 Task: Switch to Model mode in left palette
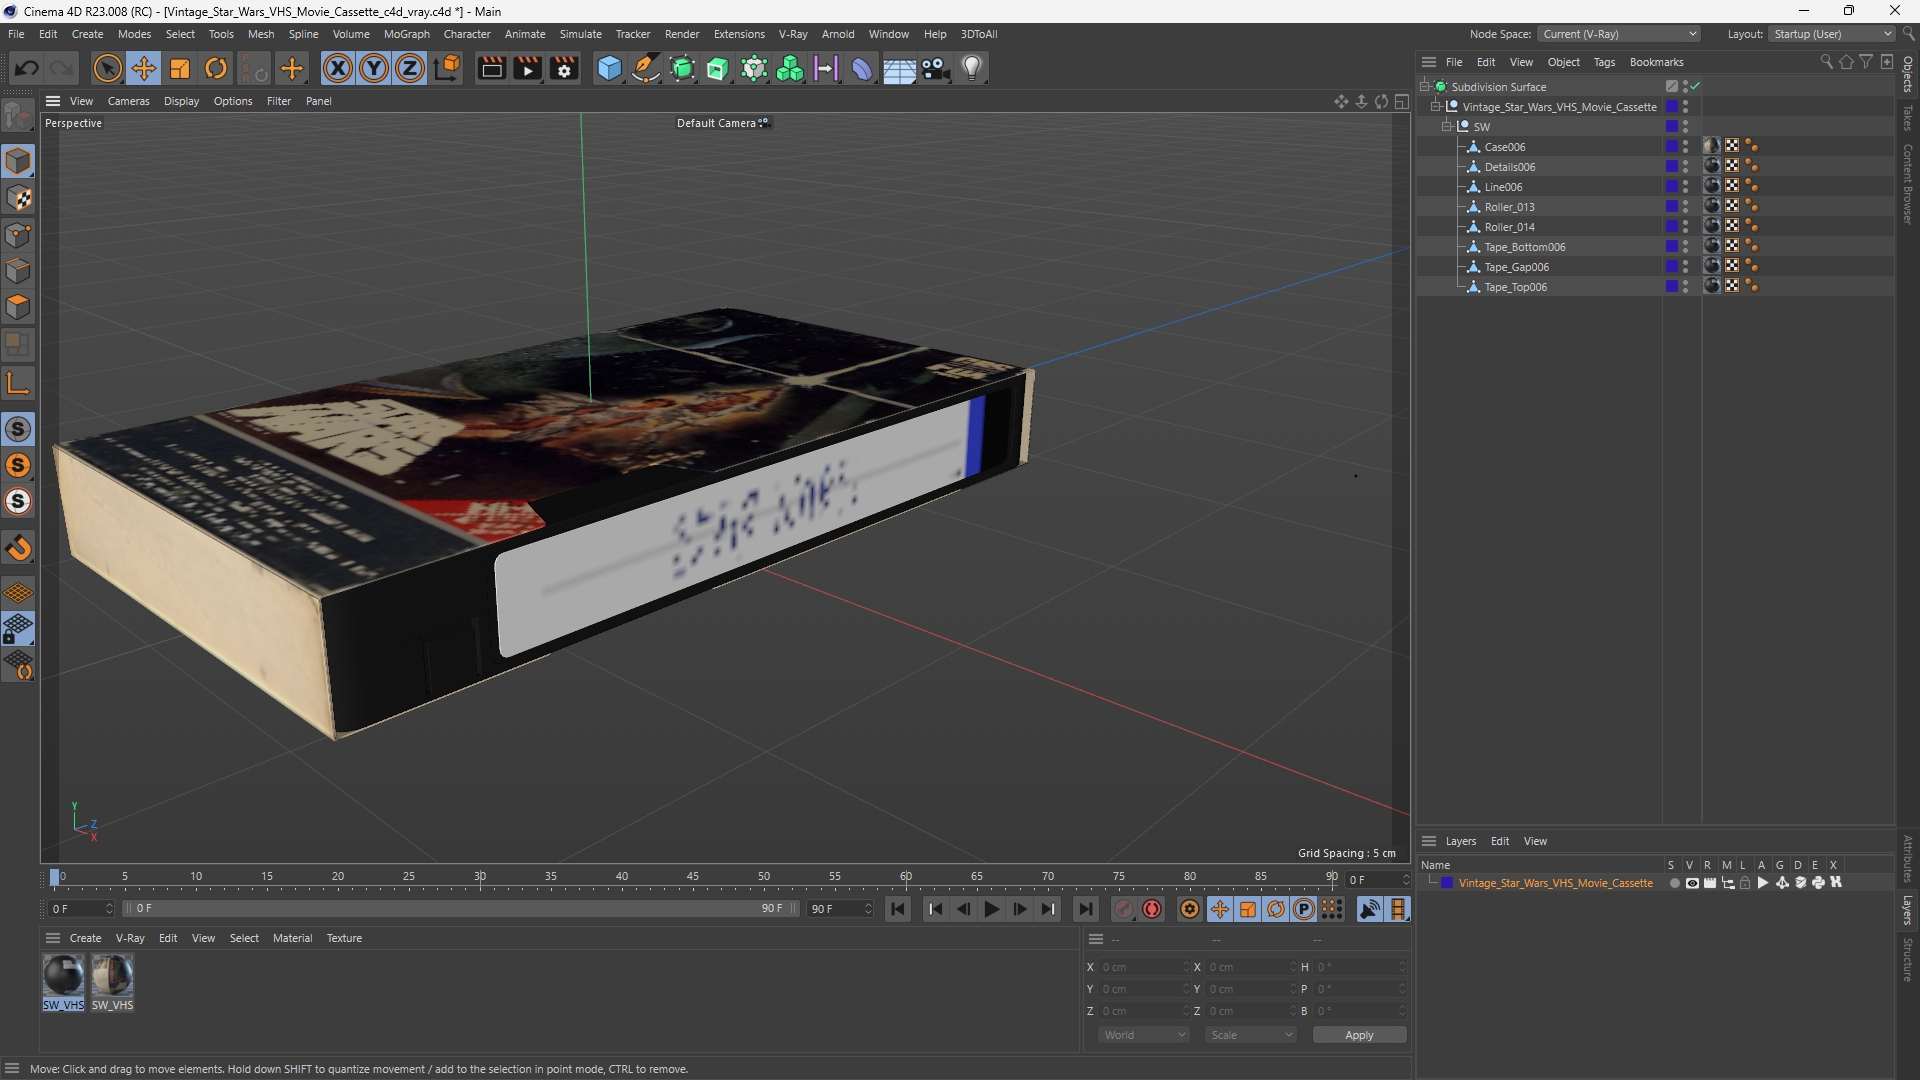pyautogui.click(x=18, y=161)
